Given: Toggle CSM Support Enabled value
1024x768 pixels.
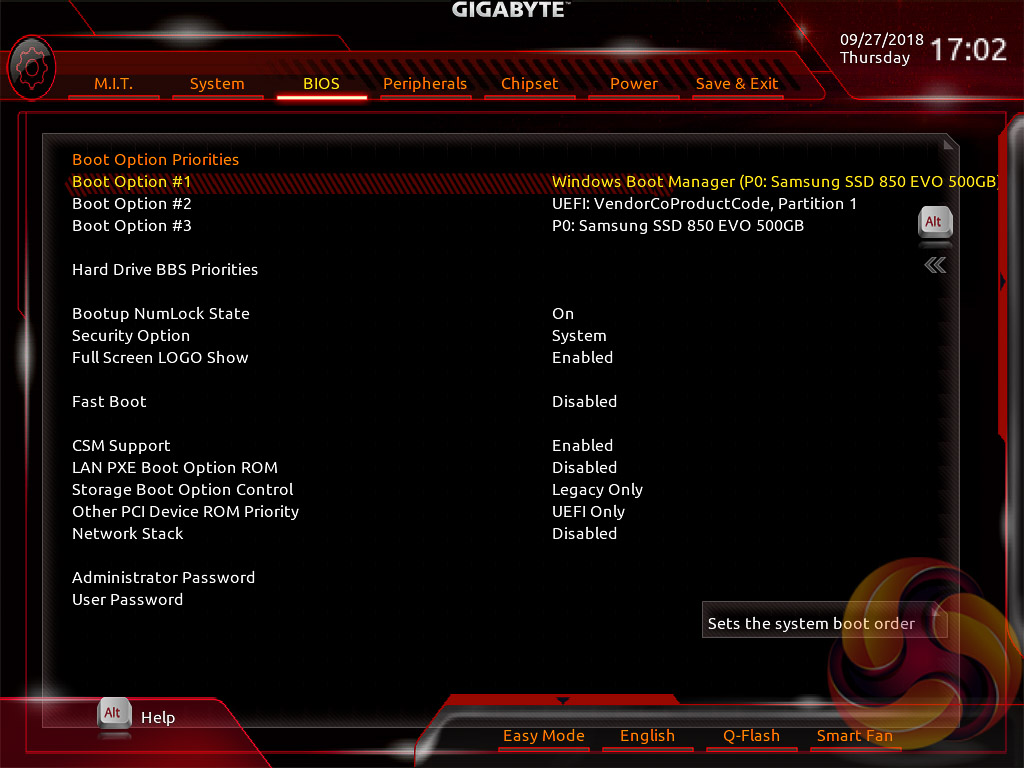Looking at the screenshot, I should click(582, 445).
